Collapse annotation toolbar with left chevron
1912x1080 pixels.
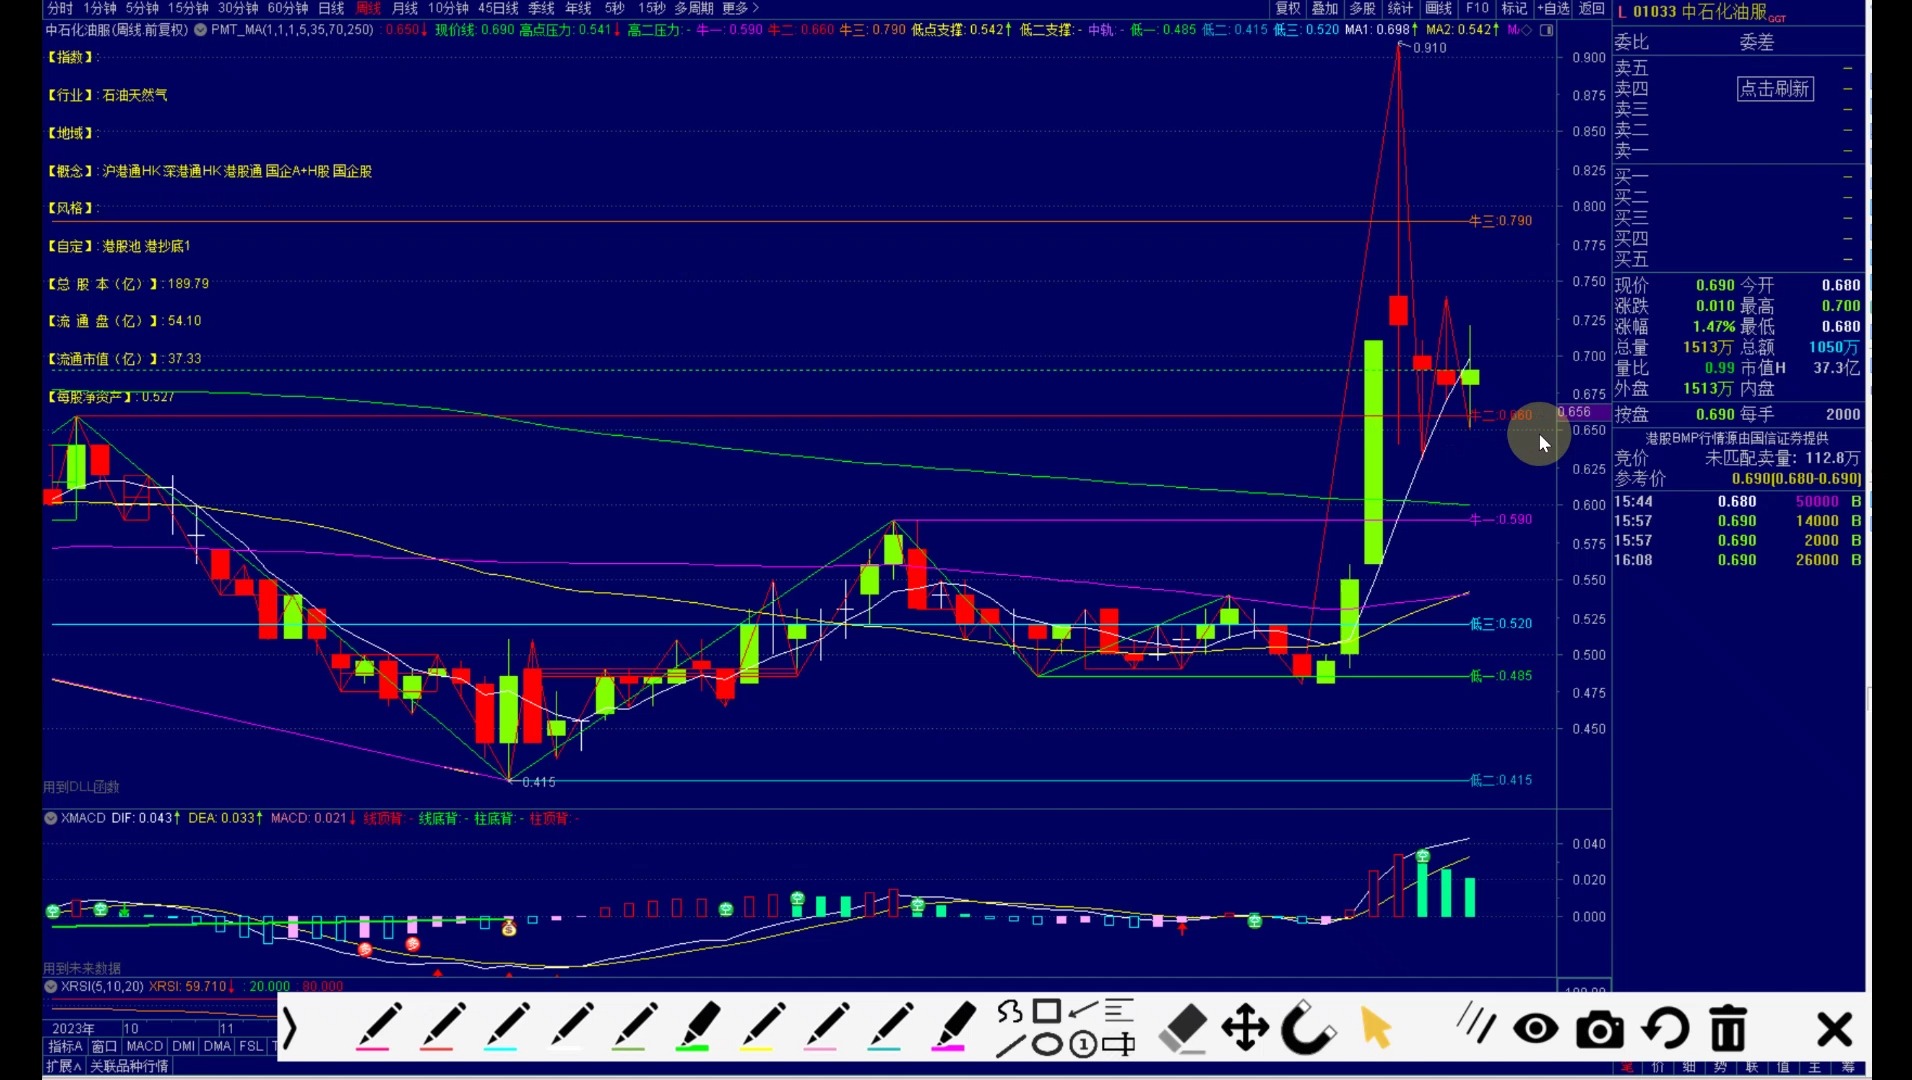(290, 1028)
